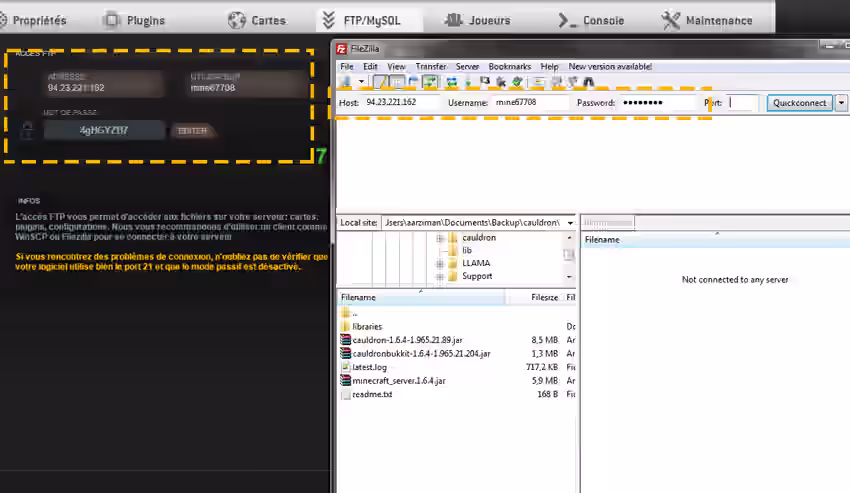Expand the cauldron folder tree node
This screenshot has width=850, height=493.
440,238
